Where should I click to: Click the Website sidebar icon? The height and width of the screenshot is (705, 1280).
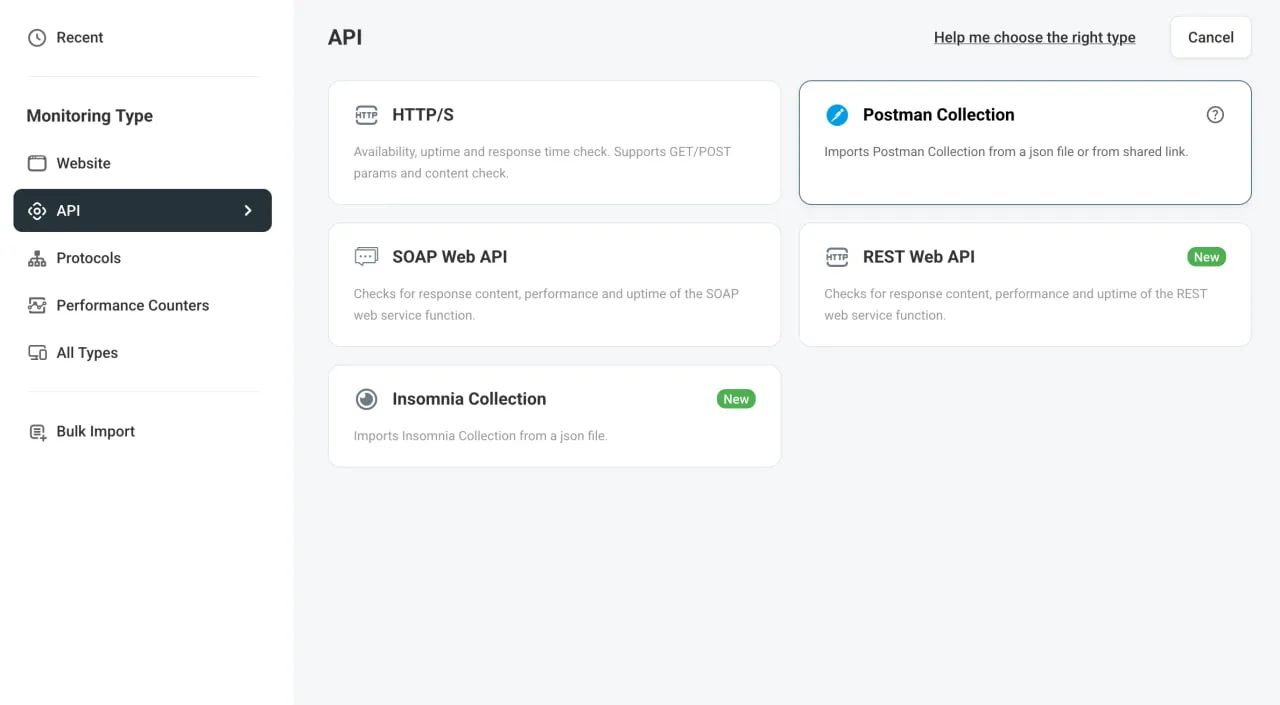pyautogui.click(x=36, y=163)
